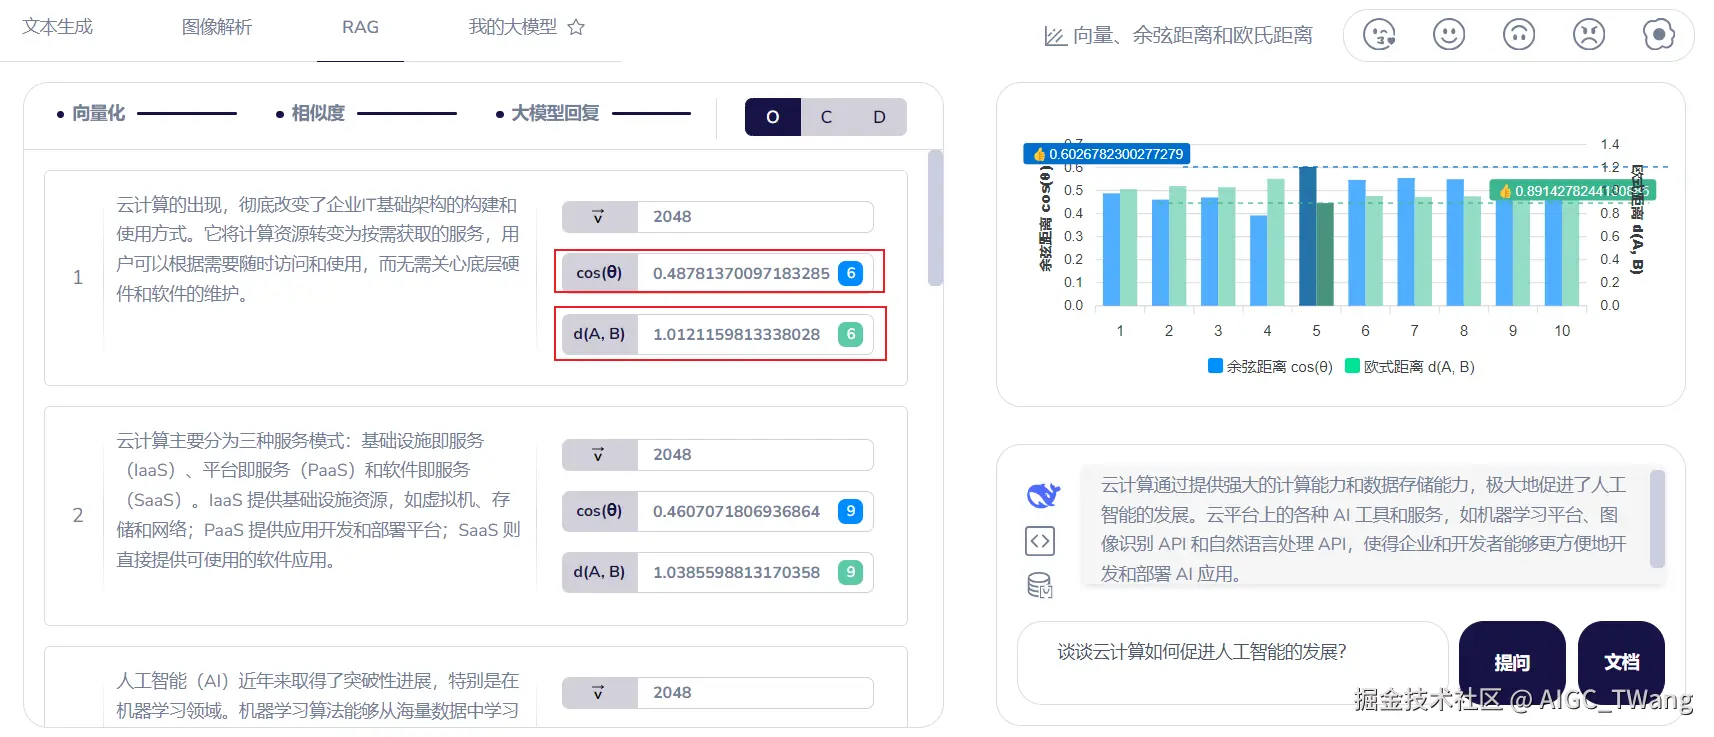Click the 相似度 step
Screen dimensions: 1714x737
[317, 113]
